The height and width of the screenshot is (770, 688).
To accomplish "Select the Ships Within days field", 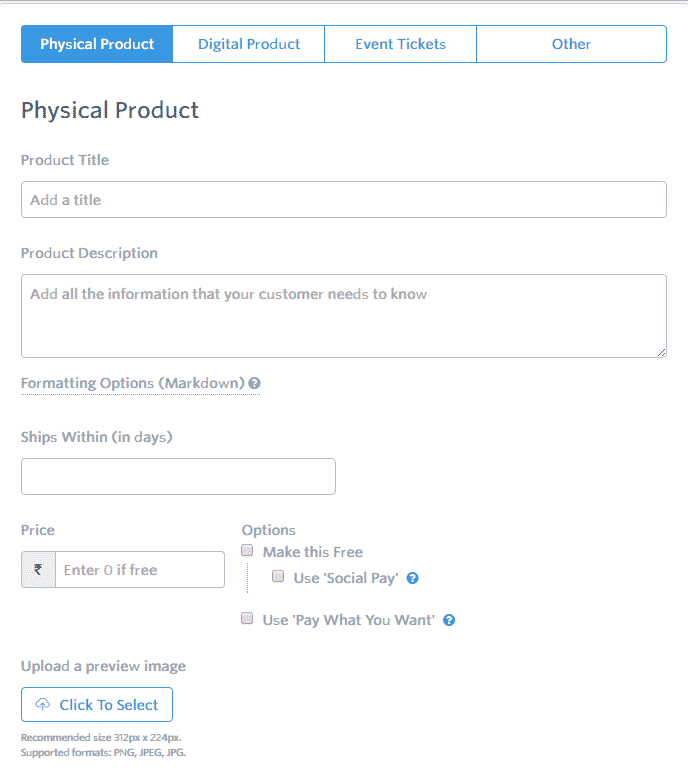I will click(x=178, y=476).
